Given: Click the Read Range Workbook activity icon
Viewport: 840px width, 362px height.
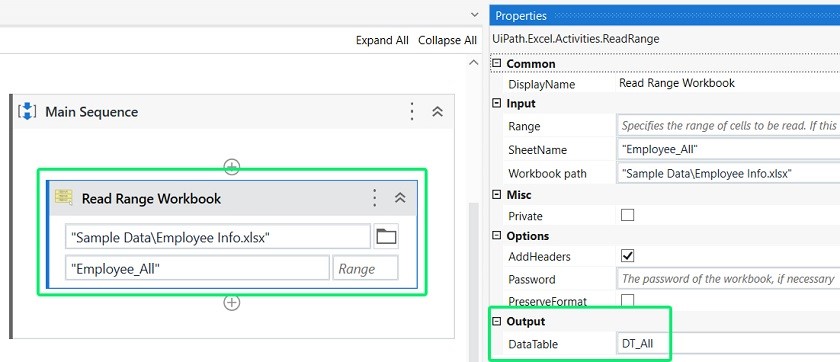Looking at the screenshot, I should (x=64, y=198).
